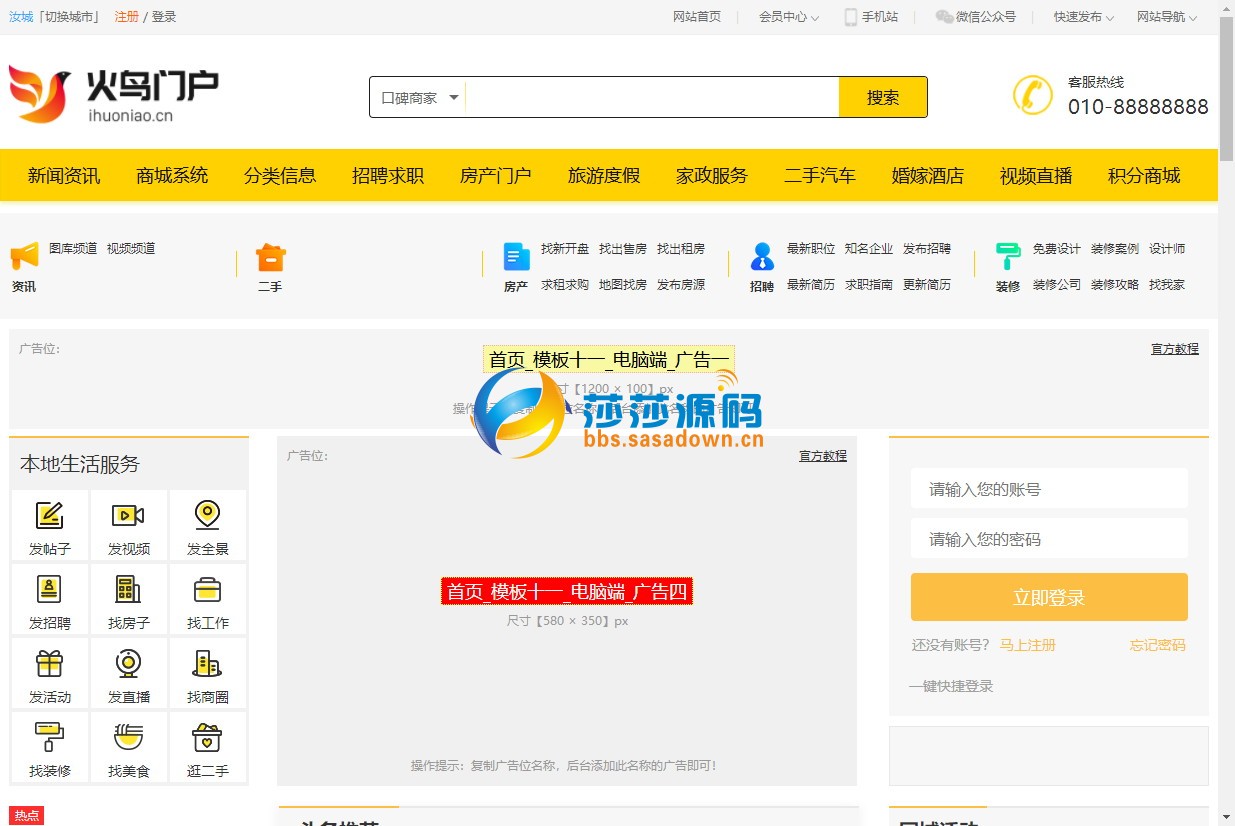Expand the 会员中心 dropdown

coord(789,17)
